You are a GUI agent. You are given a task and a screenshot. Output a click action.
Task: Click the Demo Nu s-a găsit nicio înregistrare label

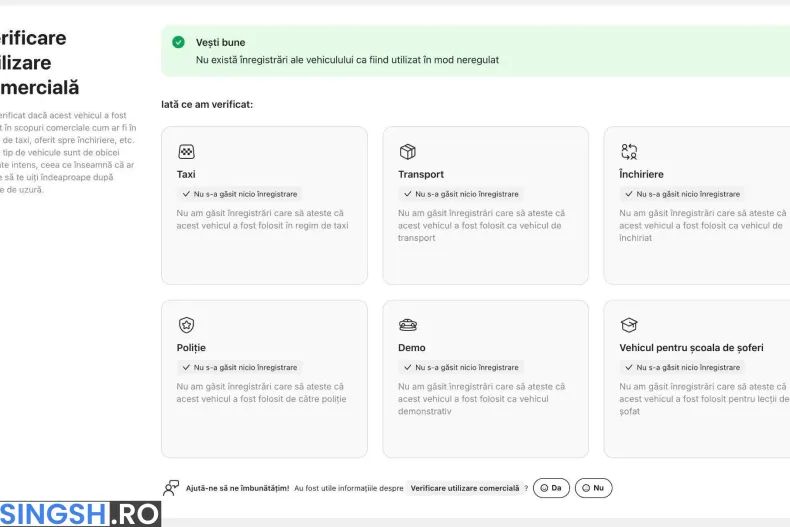click(467, 367)
